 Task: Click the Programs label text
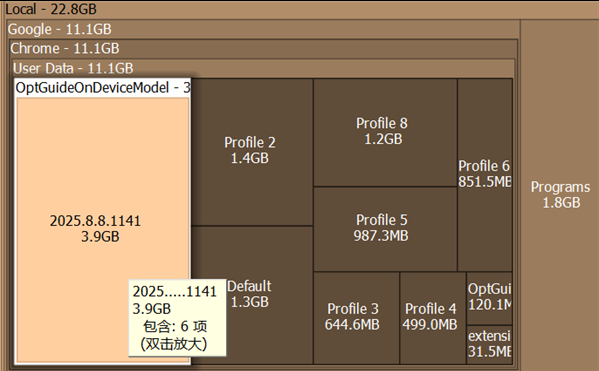click(560, 187)
